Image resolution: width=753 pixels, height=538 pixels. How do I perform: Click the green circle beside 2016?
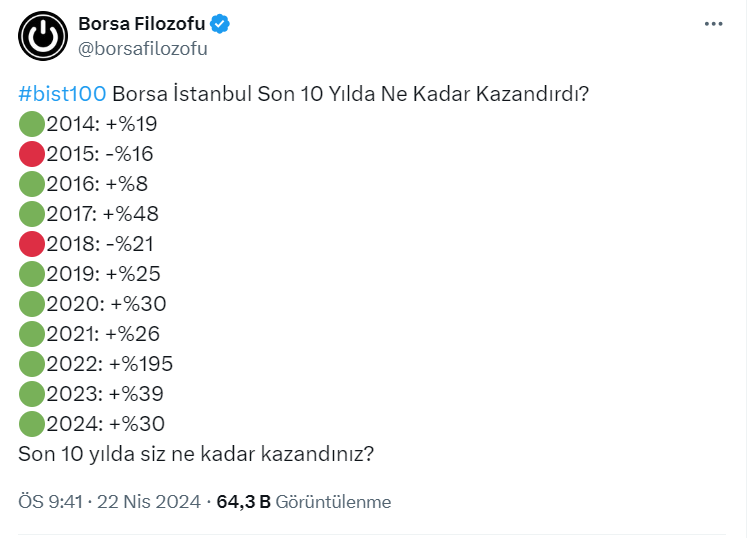click(32, 185)
